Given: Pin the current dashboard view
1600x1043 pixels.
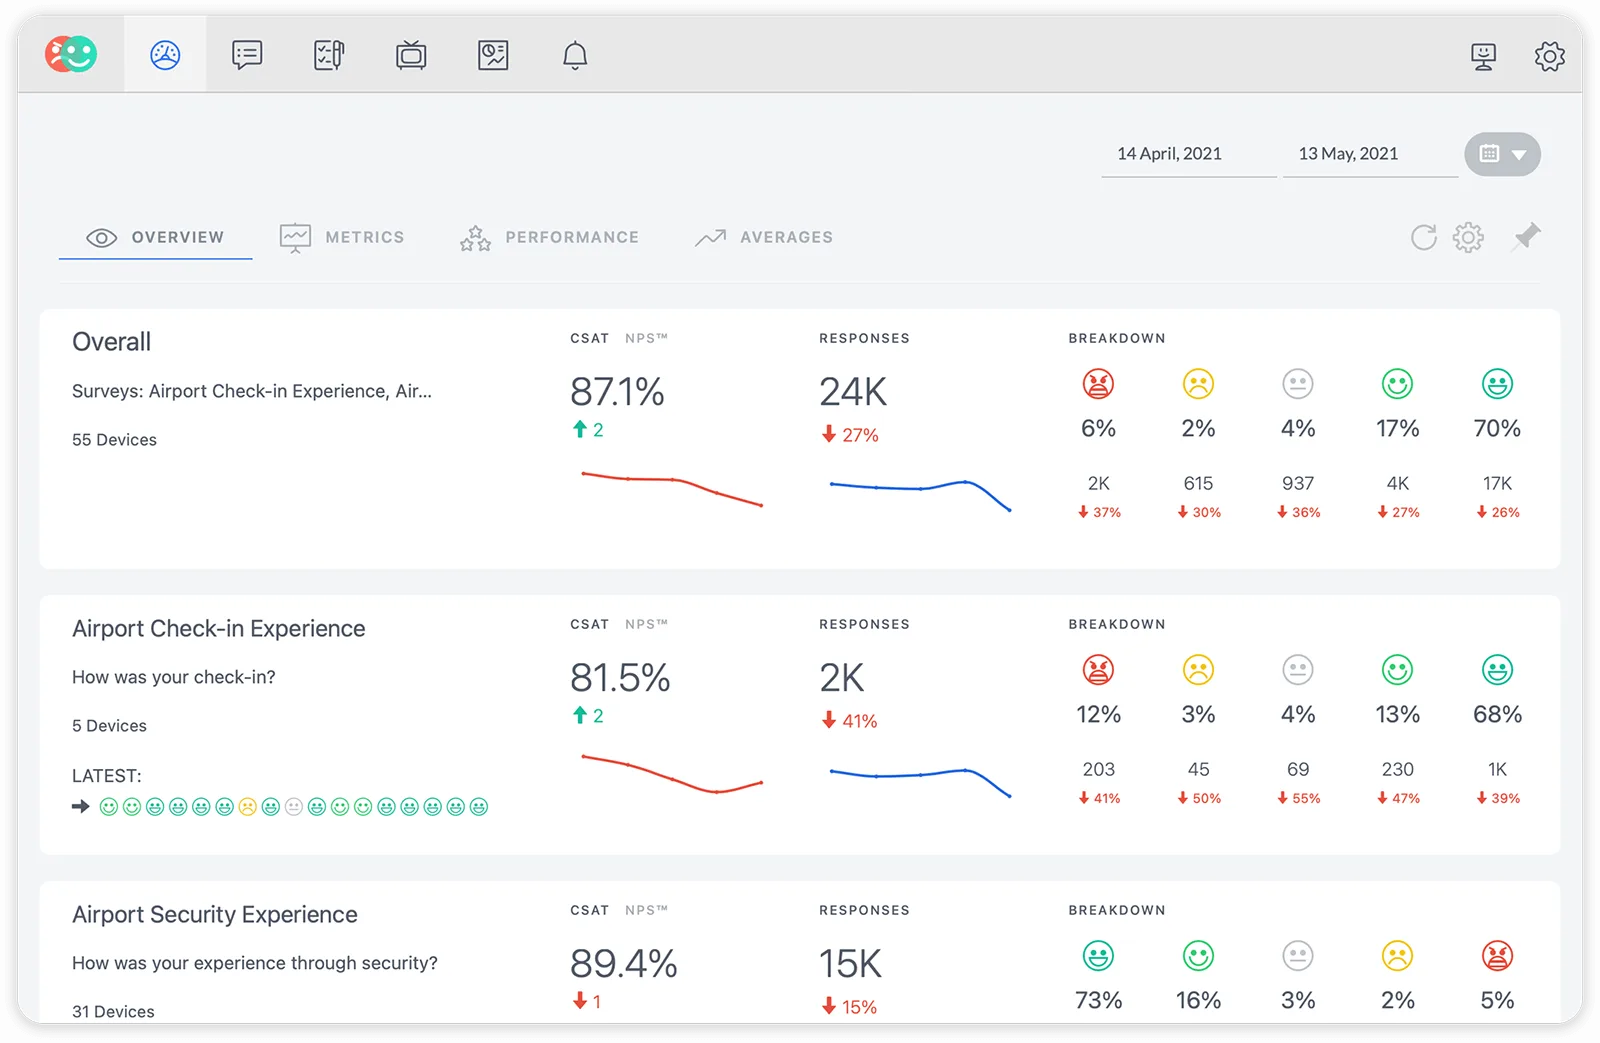Looking at the screenshot, I should tap(1526, 237).
